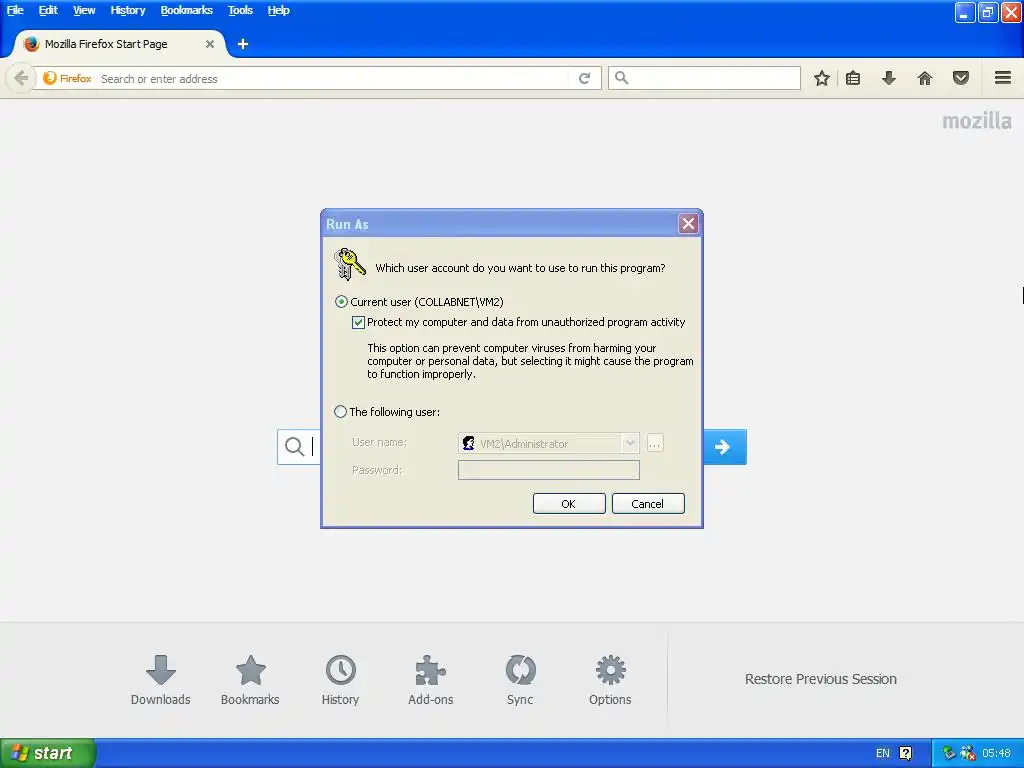Confirm with the OK button
The image size is (1024, 768).
(569, 504)
